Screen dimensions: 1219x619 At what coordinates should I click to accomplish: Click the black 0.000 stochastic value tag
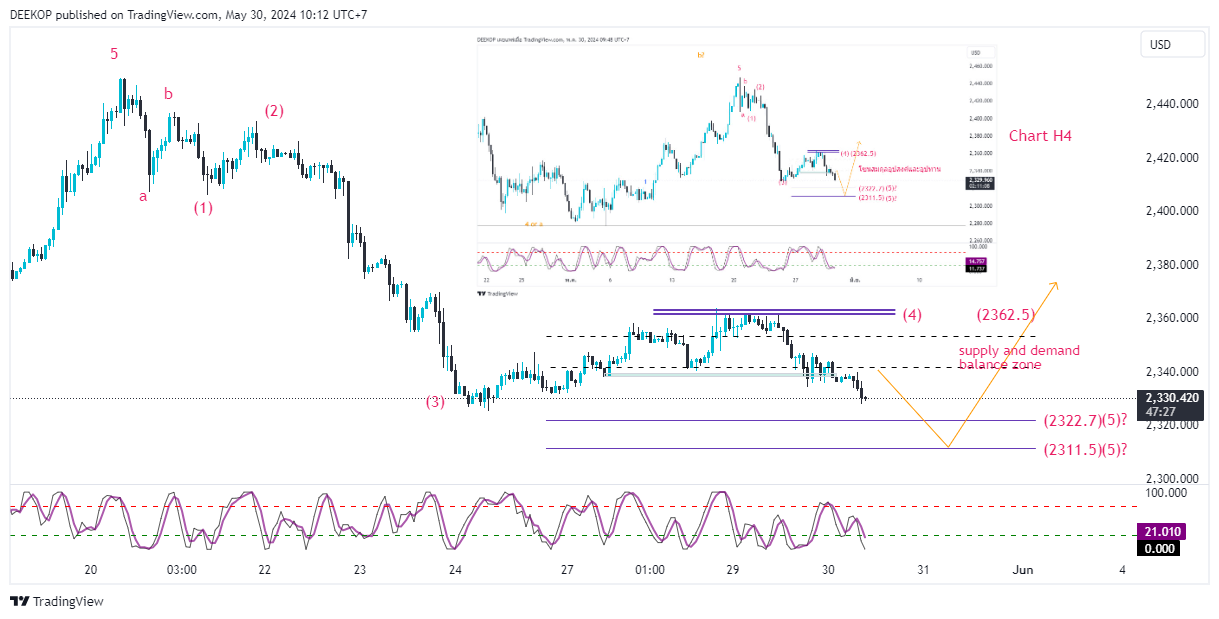(x=1159, y=548)
